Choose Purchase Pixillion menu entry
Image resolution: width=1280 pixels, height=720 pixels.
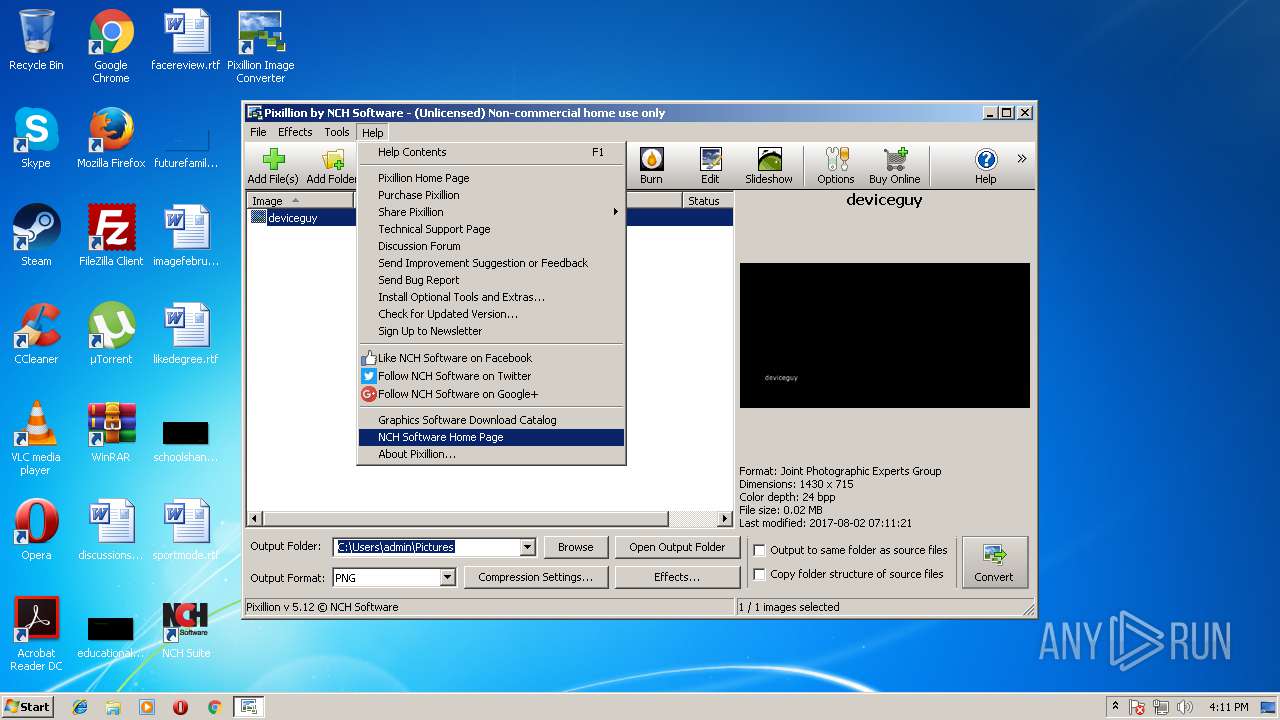click(491, 195)
